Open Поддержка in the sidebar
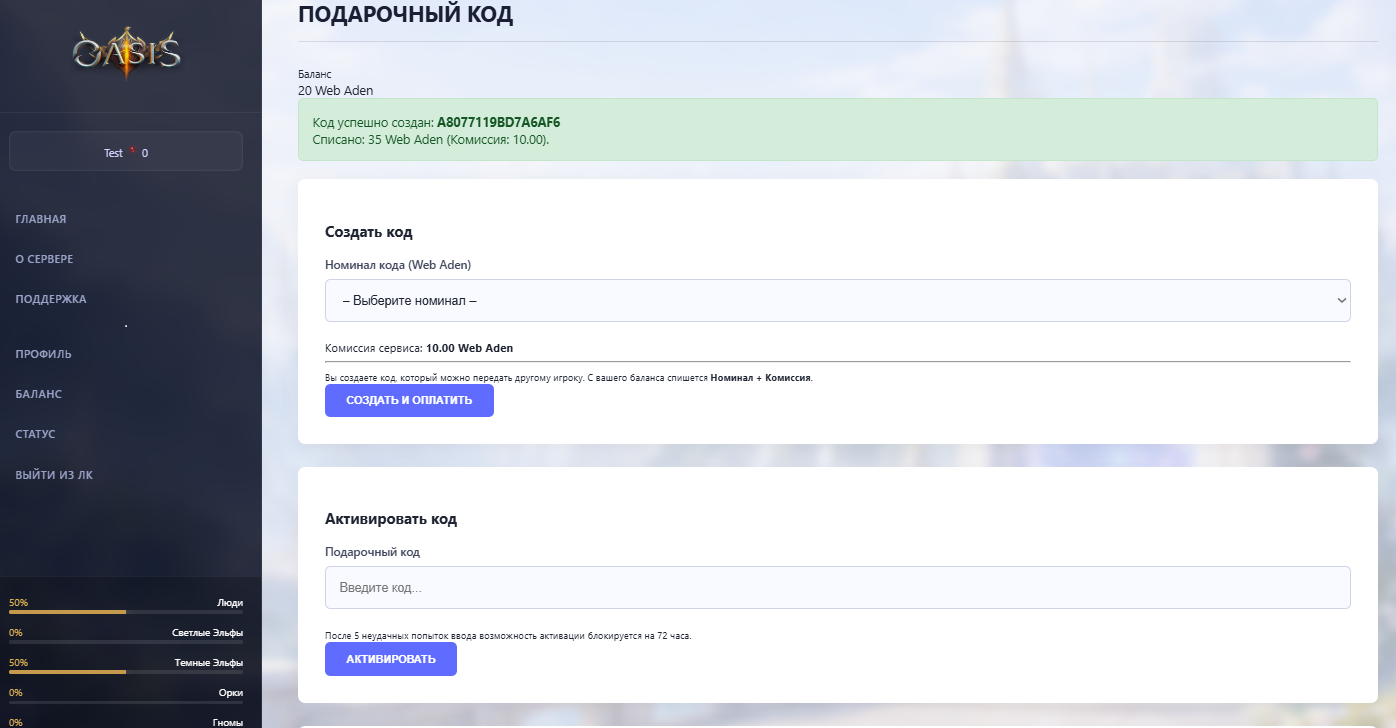 pos(51,299)
